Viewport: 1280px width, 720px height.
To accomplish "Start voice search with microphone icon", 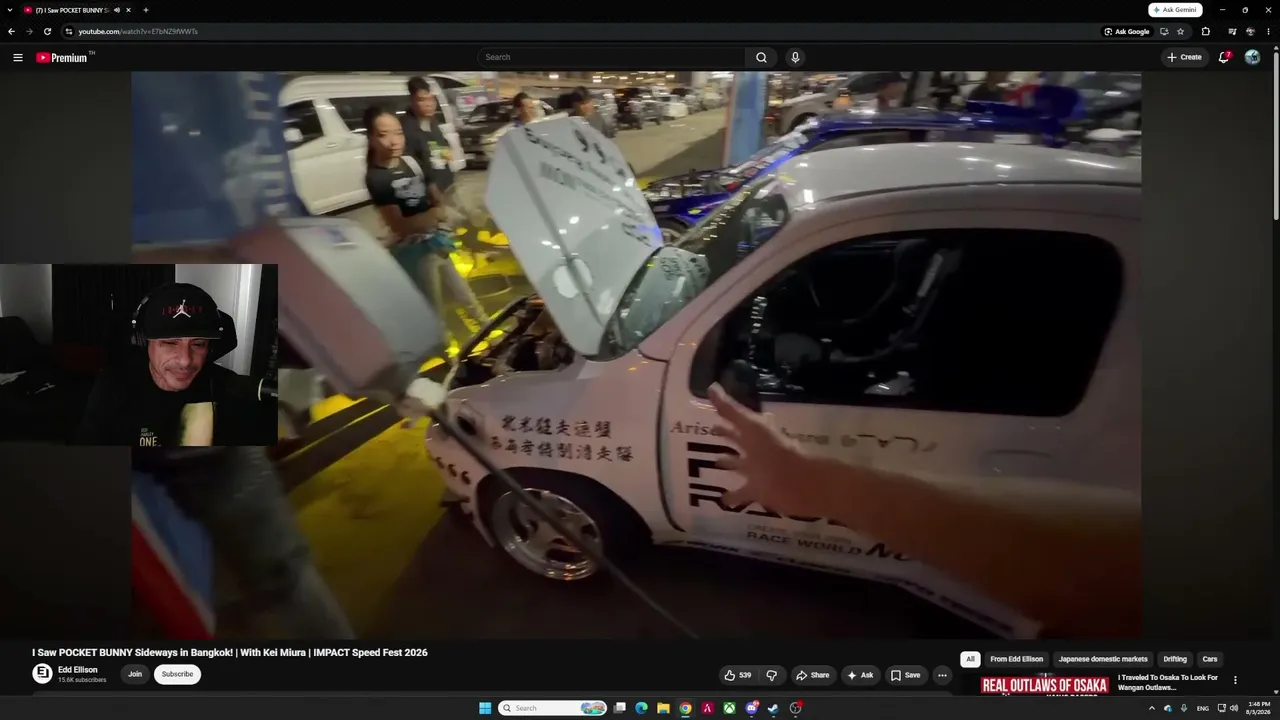I will (795, 57).
